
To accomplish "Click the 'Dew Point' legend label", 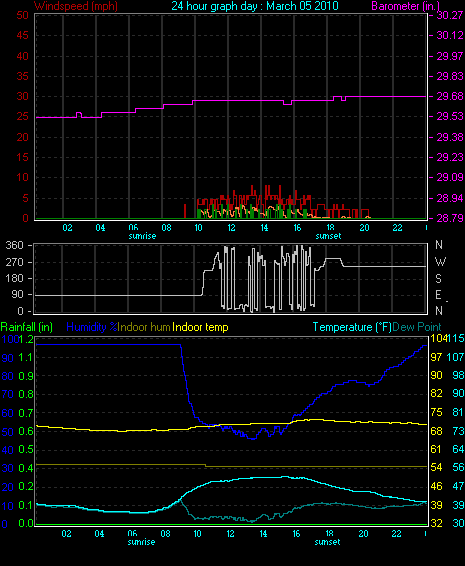I will click(417, 327).
